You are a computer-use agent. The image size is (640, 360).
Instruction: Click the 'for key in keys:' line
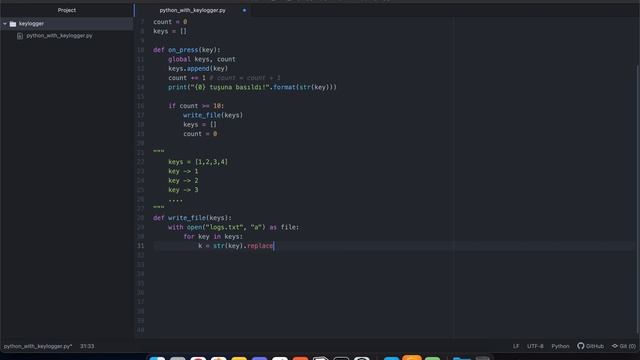pos(213,237)
